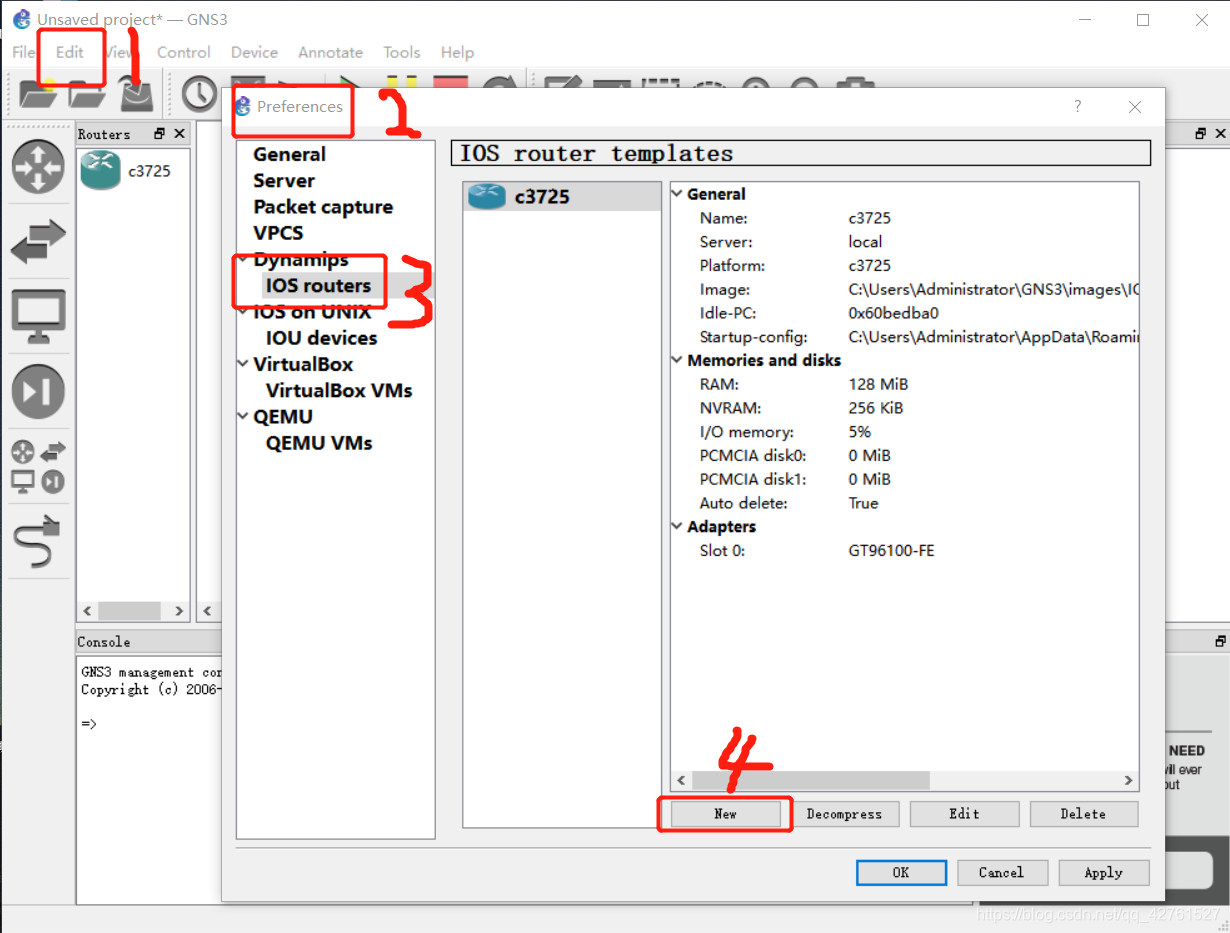Open the Edit menu
Image resolution: width=1230 pixels, height=933 pixels.
click(69, 52)
